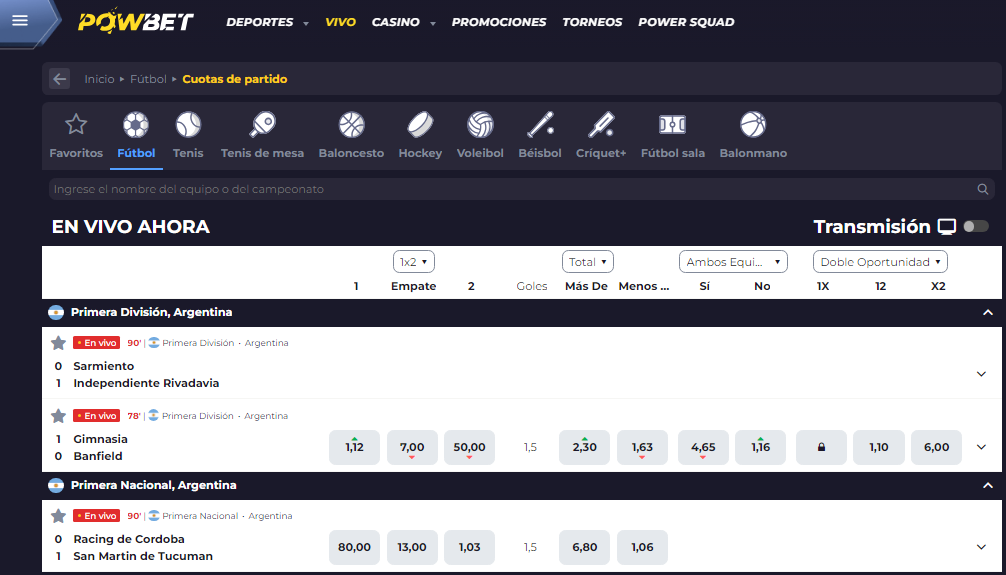Screen dimensions: 1006x575
Task: Open the 1x2 market dropdown
Action: tap(414, 262)
